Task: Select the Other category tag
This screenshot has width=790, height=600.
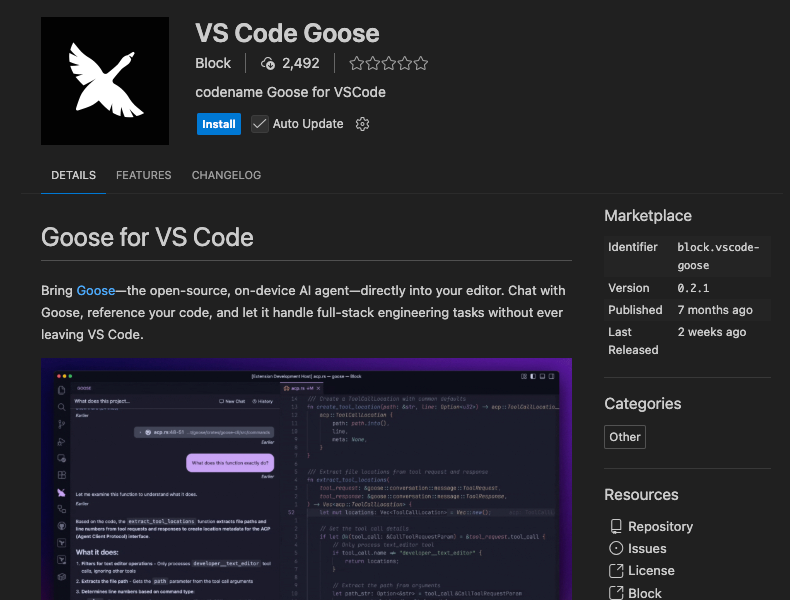Action: click(625, 437)
